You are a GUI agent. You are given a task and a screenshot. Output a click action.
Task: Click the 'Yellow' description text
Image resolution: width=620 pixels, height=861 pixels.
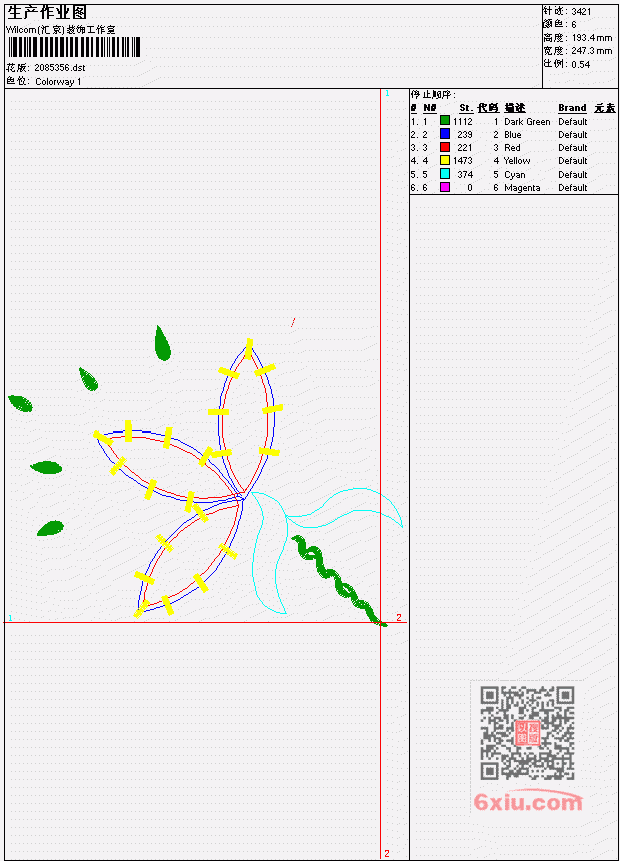tap(517, 161)
